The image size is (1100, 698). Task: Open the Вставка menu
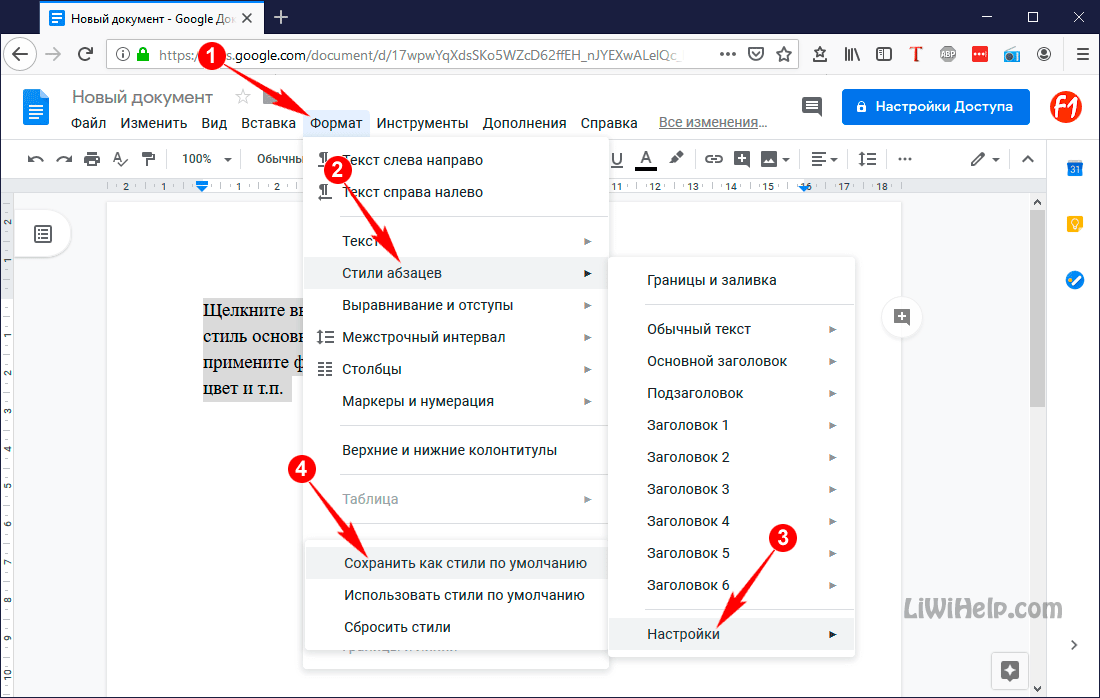click(268, 123)
